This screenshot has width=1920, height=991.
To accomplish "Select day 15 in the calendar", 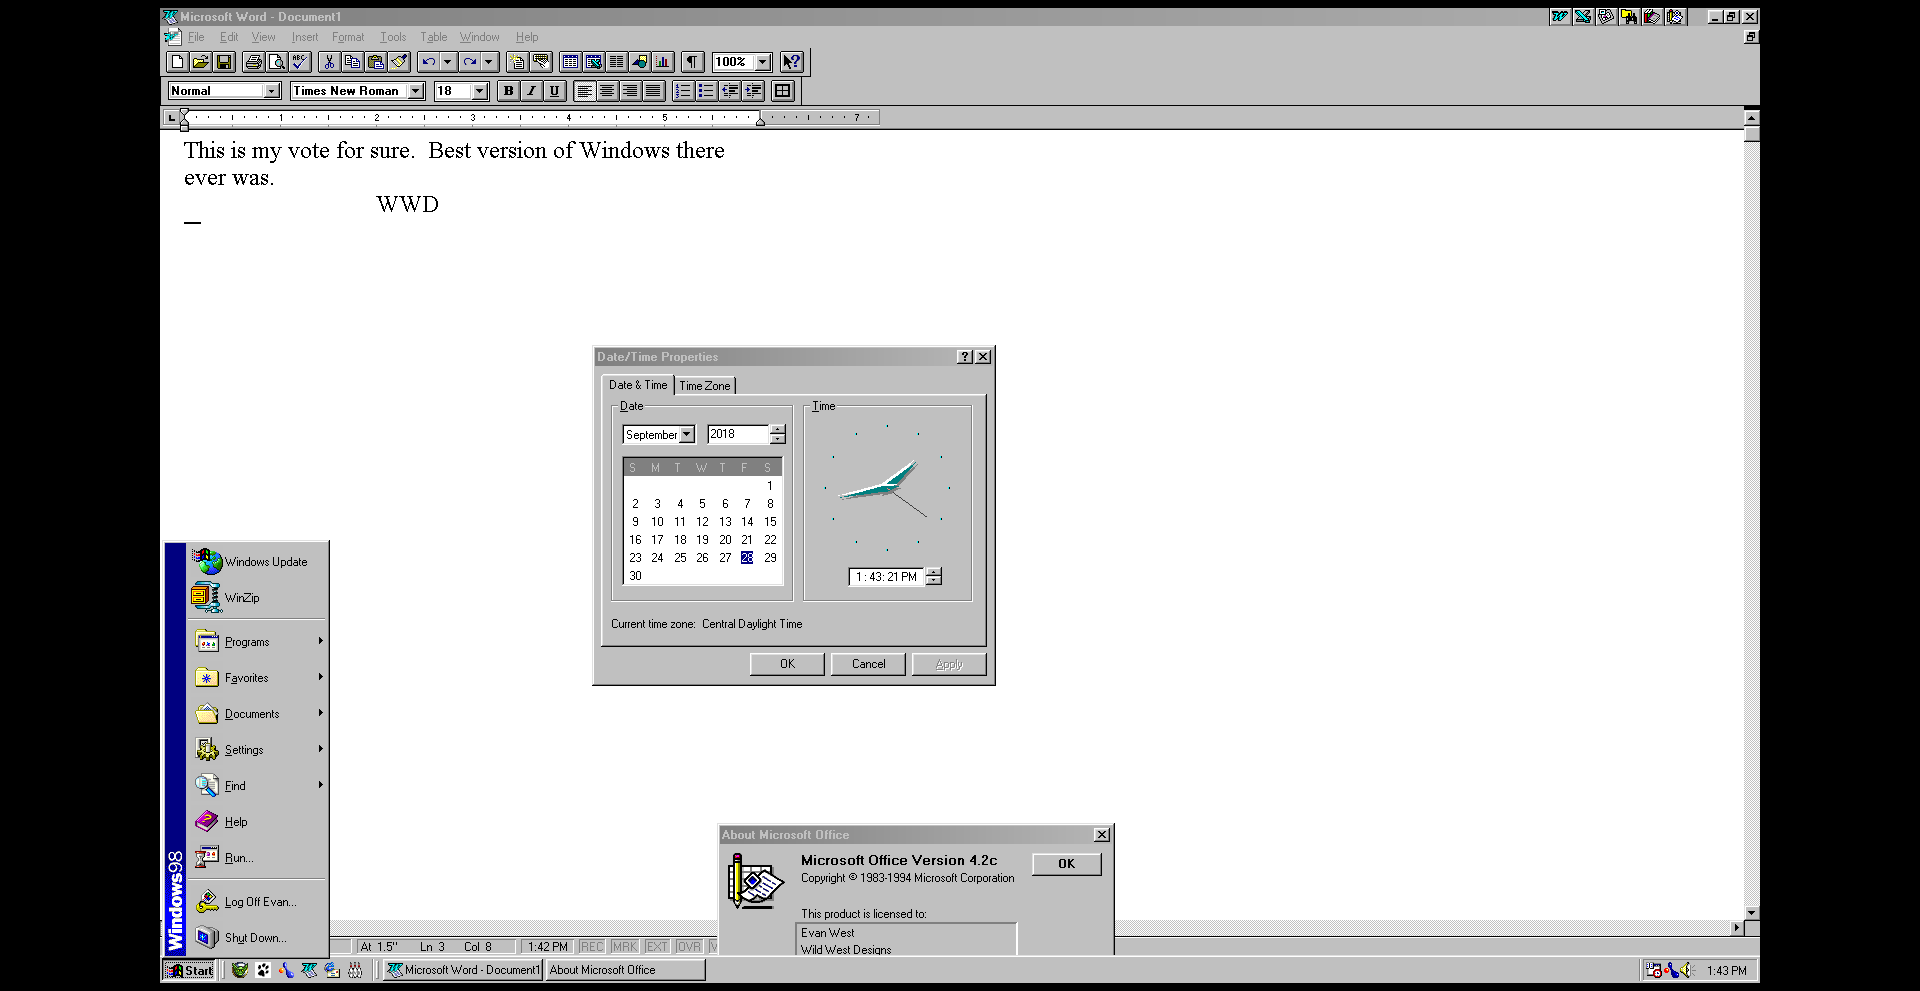I will pyautogui.click(x=770, y=522).
